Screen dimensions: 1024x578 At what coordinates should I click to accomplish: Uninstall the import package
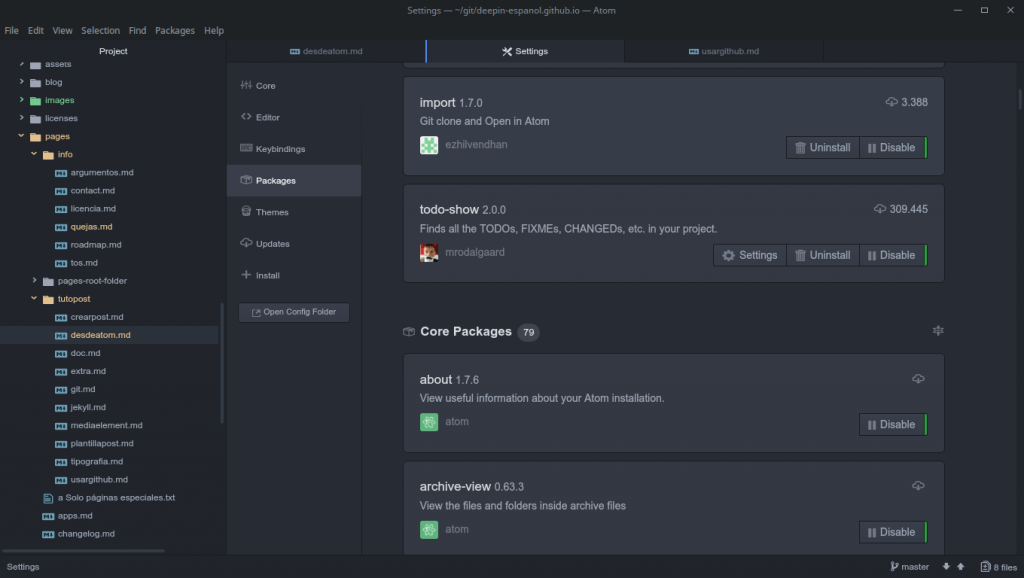[823, 148]
